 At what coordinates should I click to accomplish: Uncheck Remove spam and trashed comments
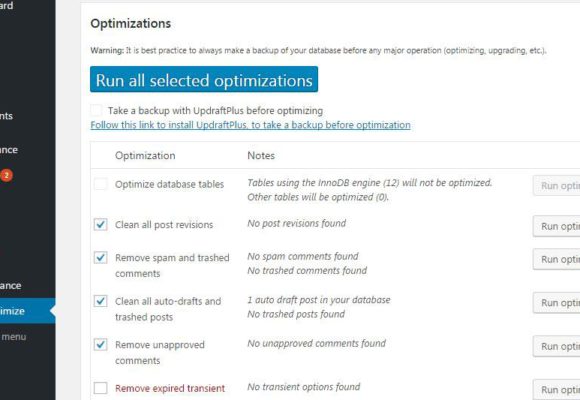[101, 257]
